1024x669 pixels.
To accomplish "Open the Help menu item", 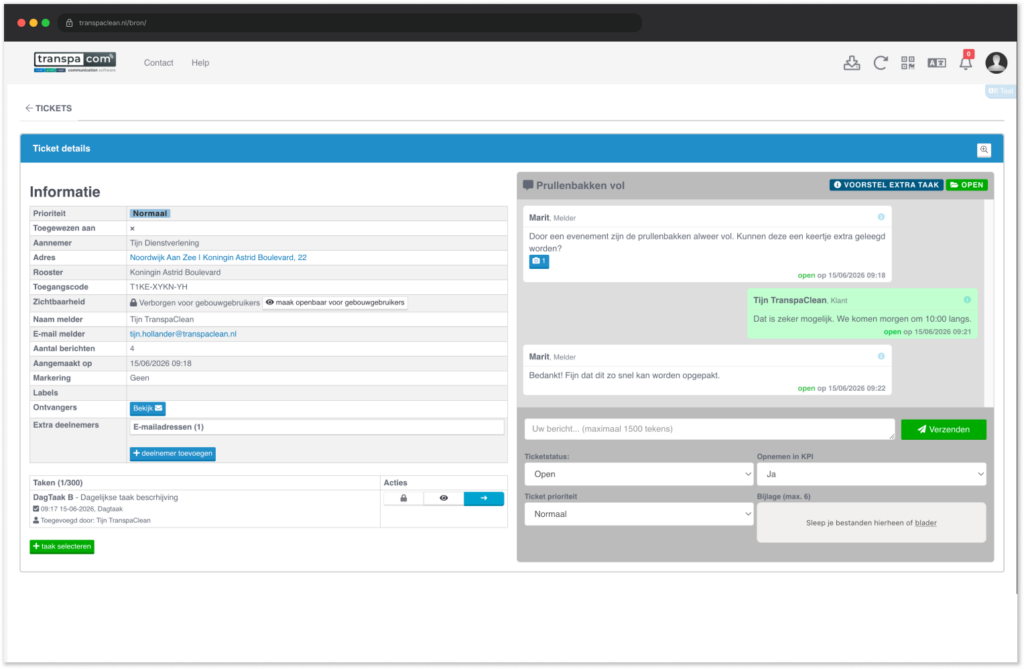I will (x=200, y=63).
